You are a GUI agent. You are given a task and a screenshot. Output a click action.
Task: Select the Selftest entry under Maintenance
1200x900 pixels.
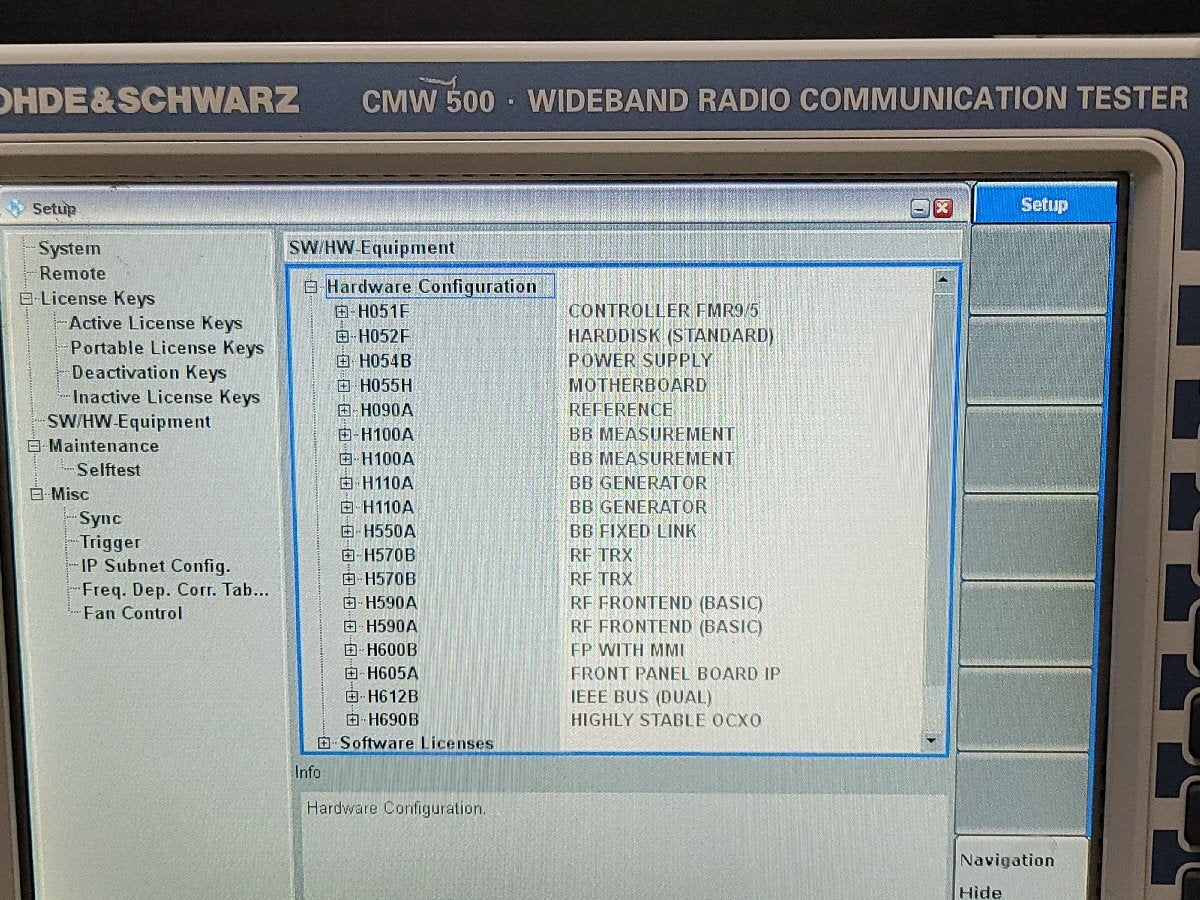[108, 469]
